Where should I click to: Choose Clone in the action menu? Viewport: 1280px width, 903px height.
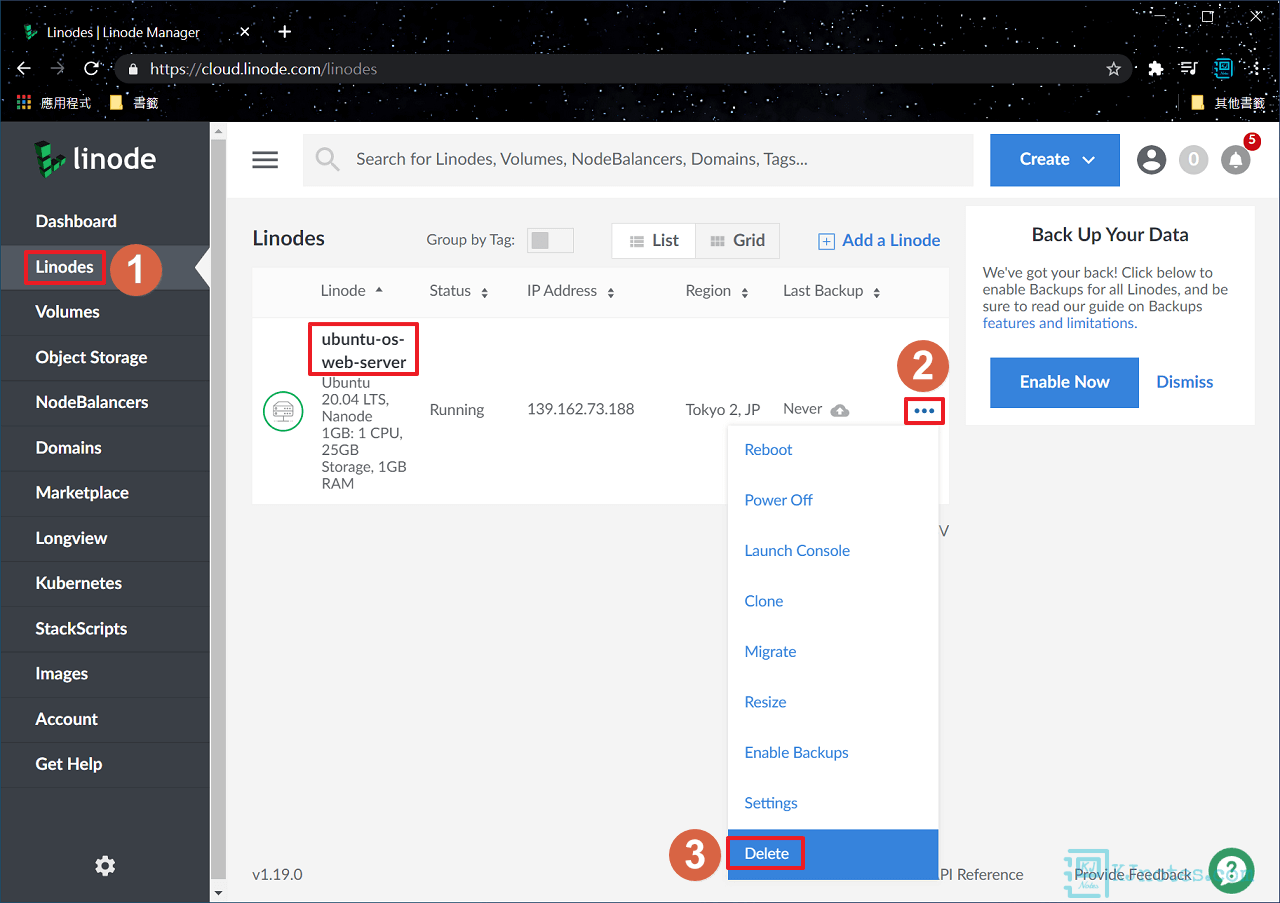click(833, 601)
